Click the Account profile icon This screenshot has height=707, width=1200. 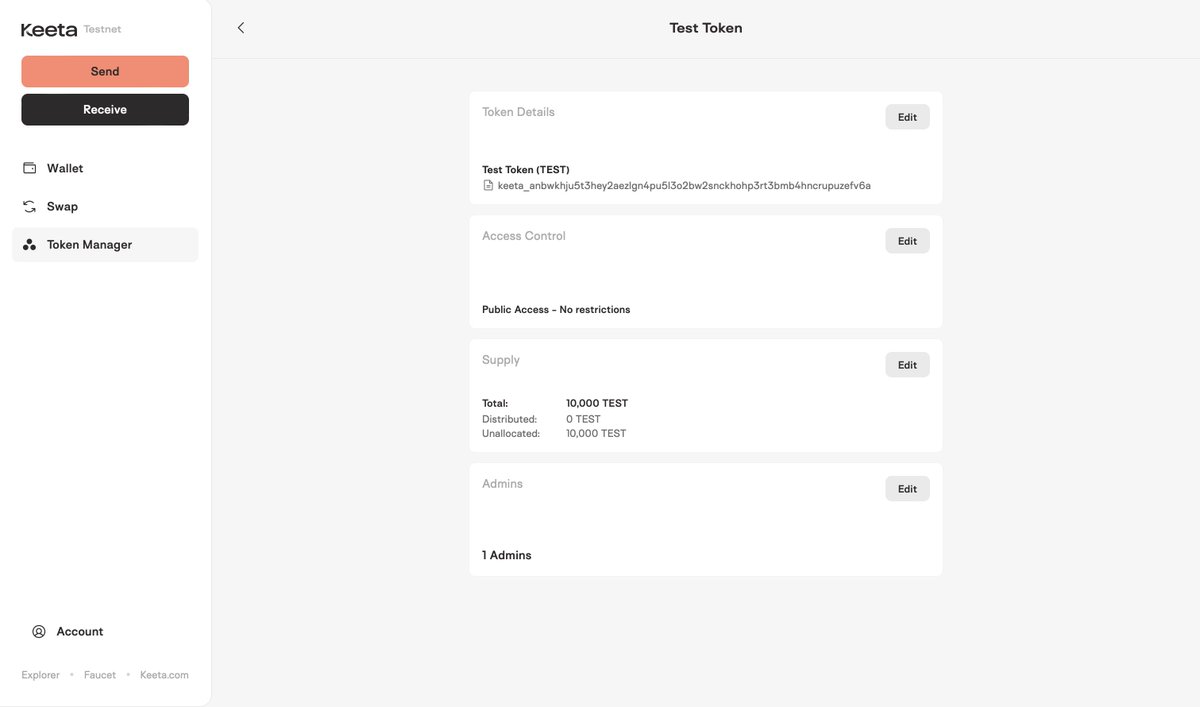tap(39, 632)
